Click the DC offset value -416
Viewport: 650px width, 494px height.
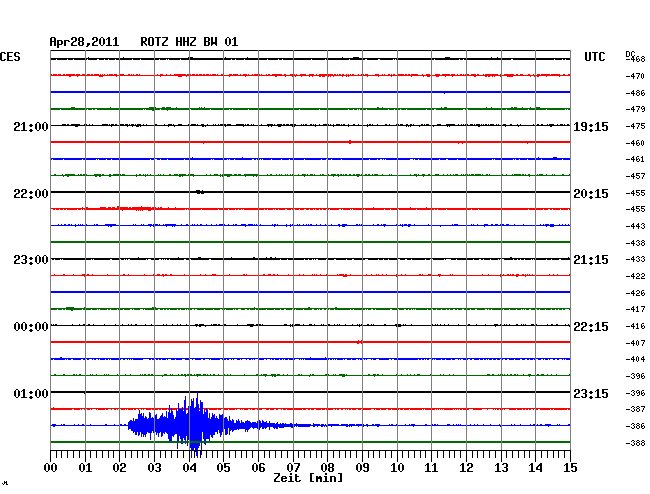tap(635, 326)
